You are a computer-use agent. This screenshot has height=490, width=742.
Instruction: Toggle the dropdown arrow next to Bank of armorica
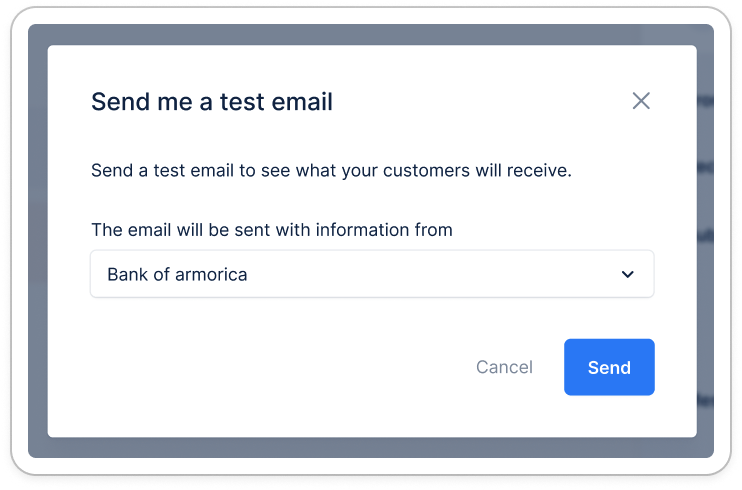[627, 274]
